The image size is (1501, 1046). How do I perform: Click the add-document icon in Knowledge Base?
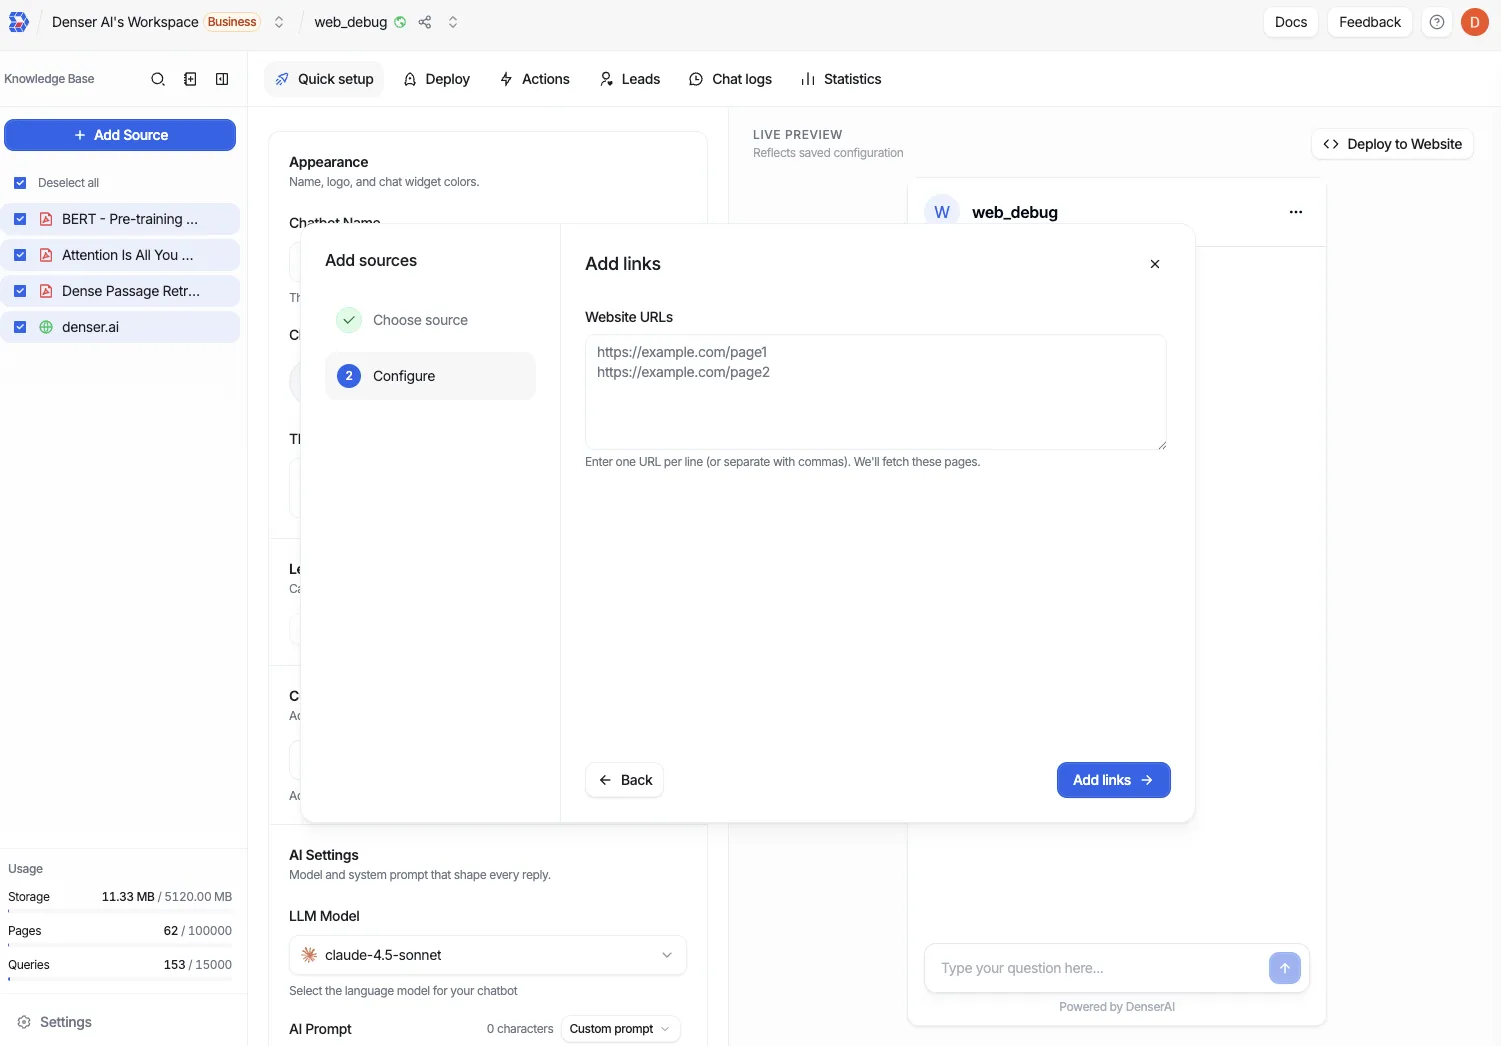coord(190,79)
